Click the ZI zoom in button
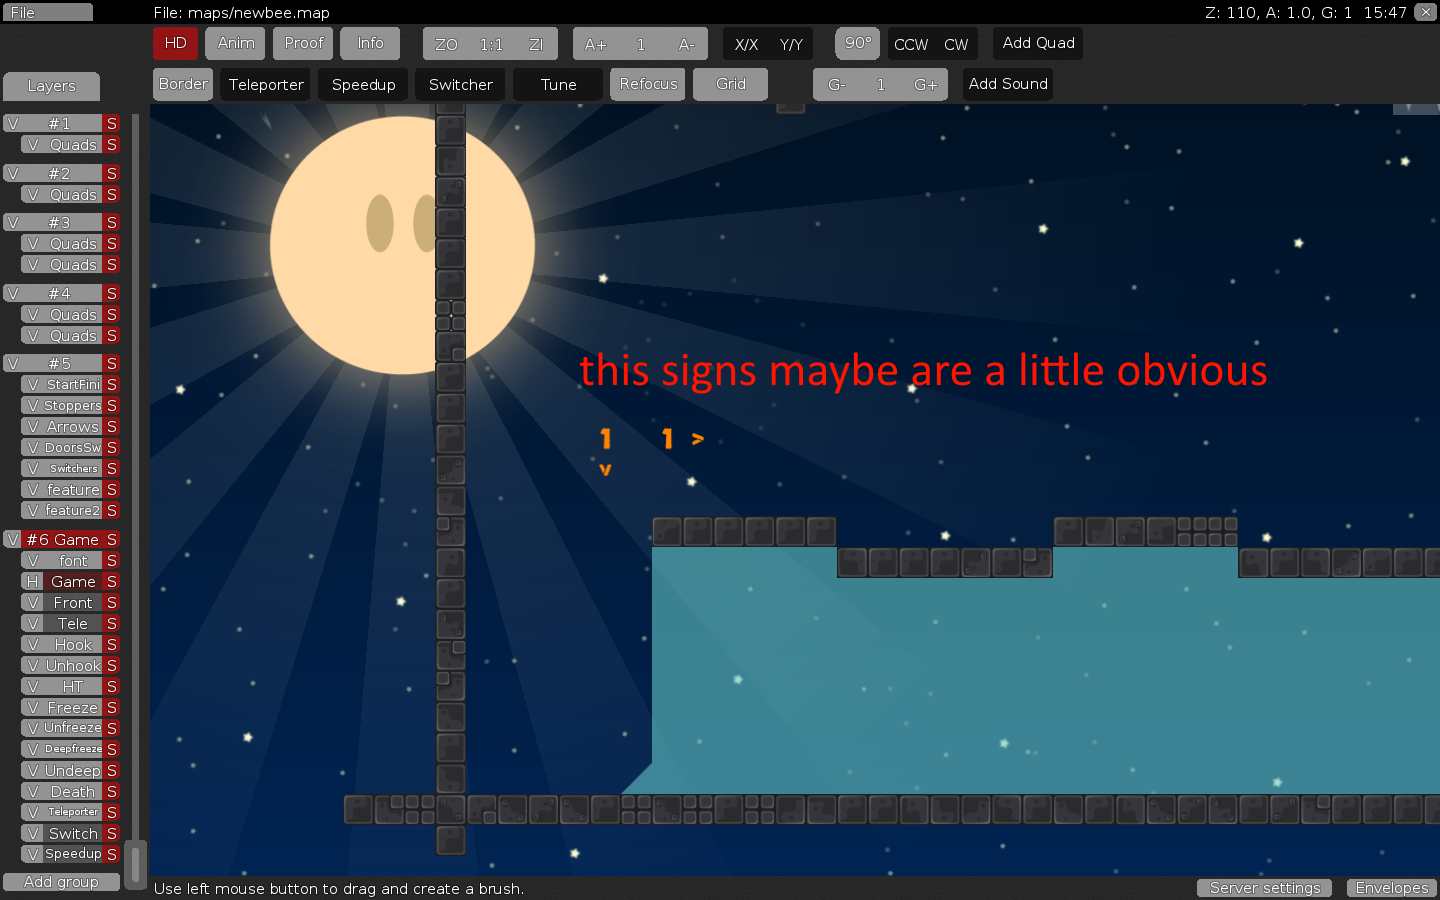This screenshot has width=1440, height=900. point(536,44)
